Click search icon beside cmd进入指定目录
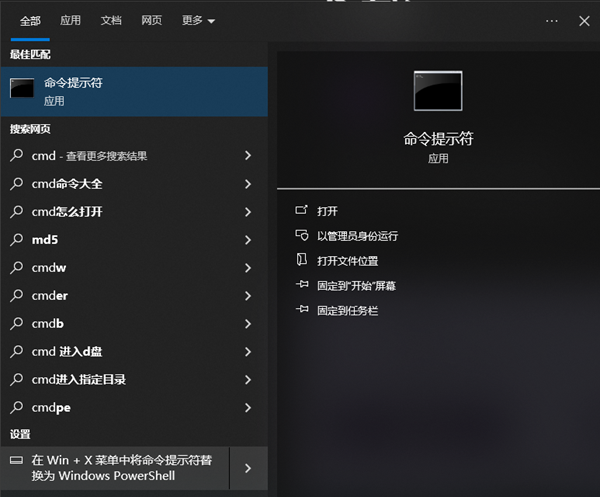The image size is (600, 497). (16, 379)
